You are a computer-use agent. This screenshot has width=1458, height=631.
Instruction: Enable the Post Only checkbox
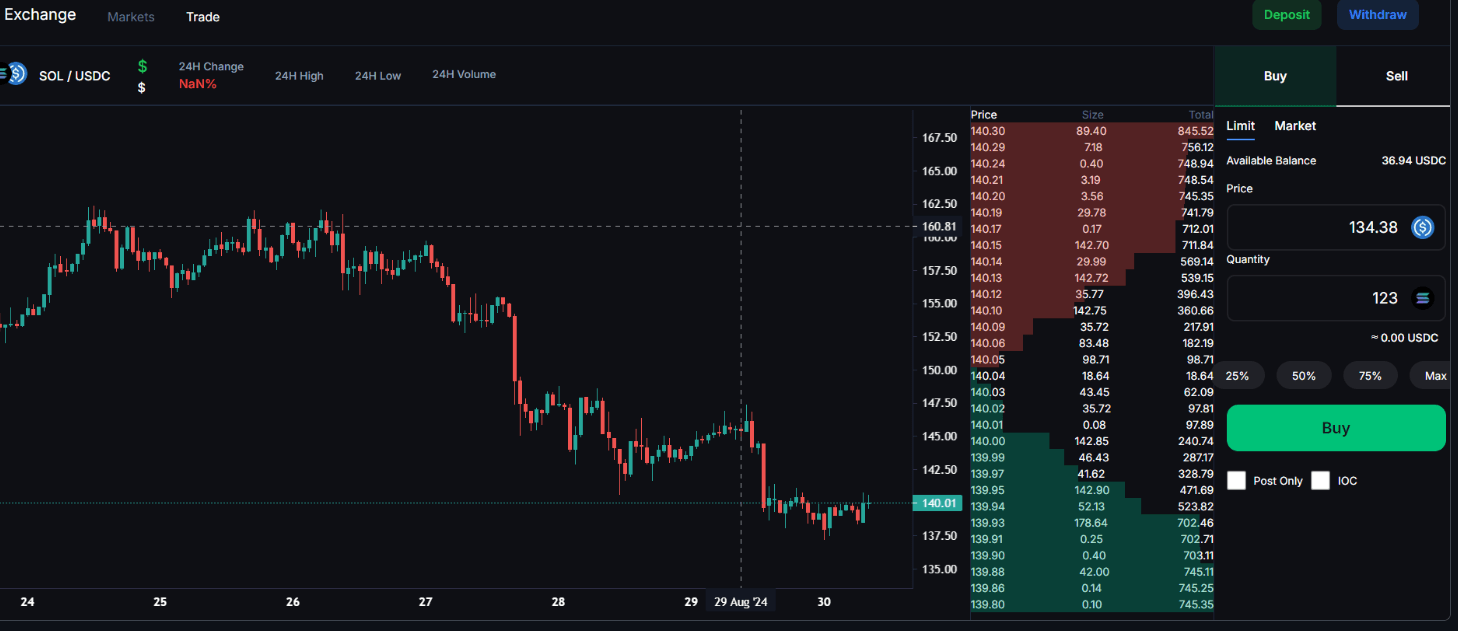pos(1236,480)
